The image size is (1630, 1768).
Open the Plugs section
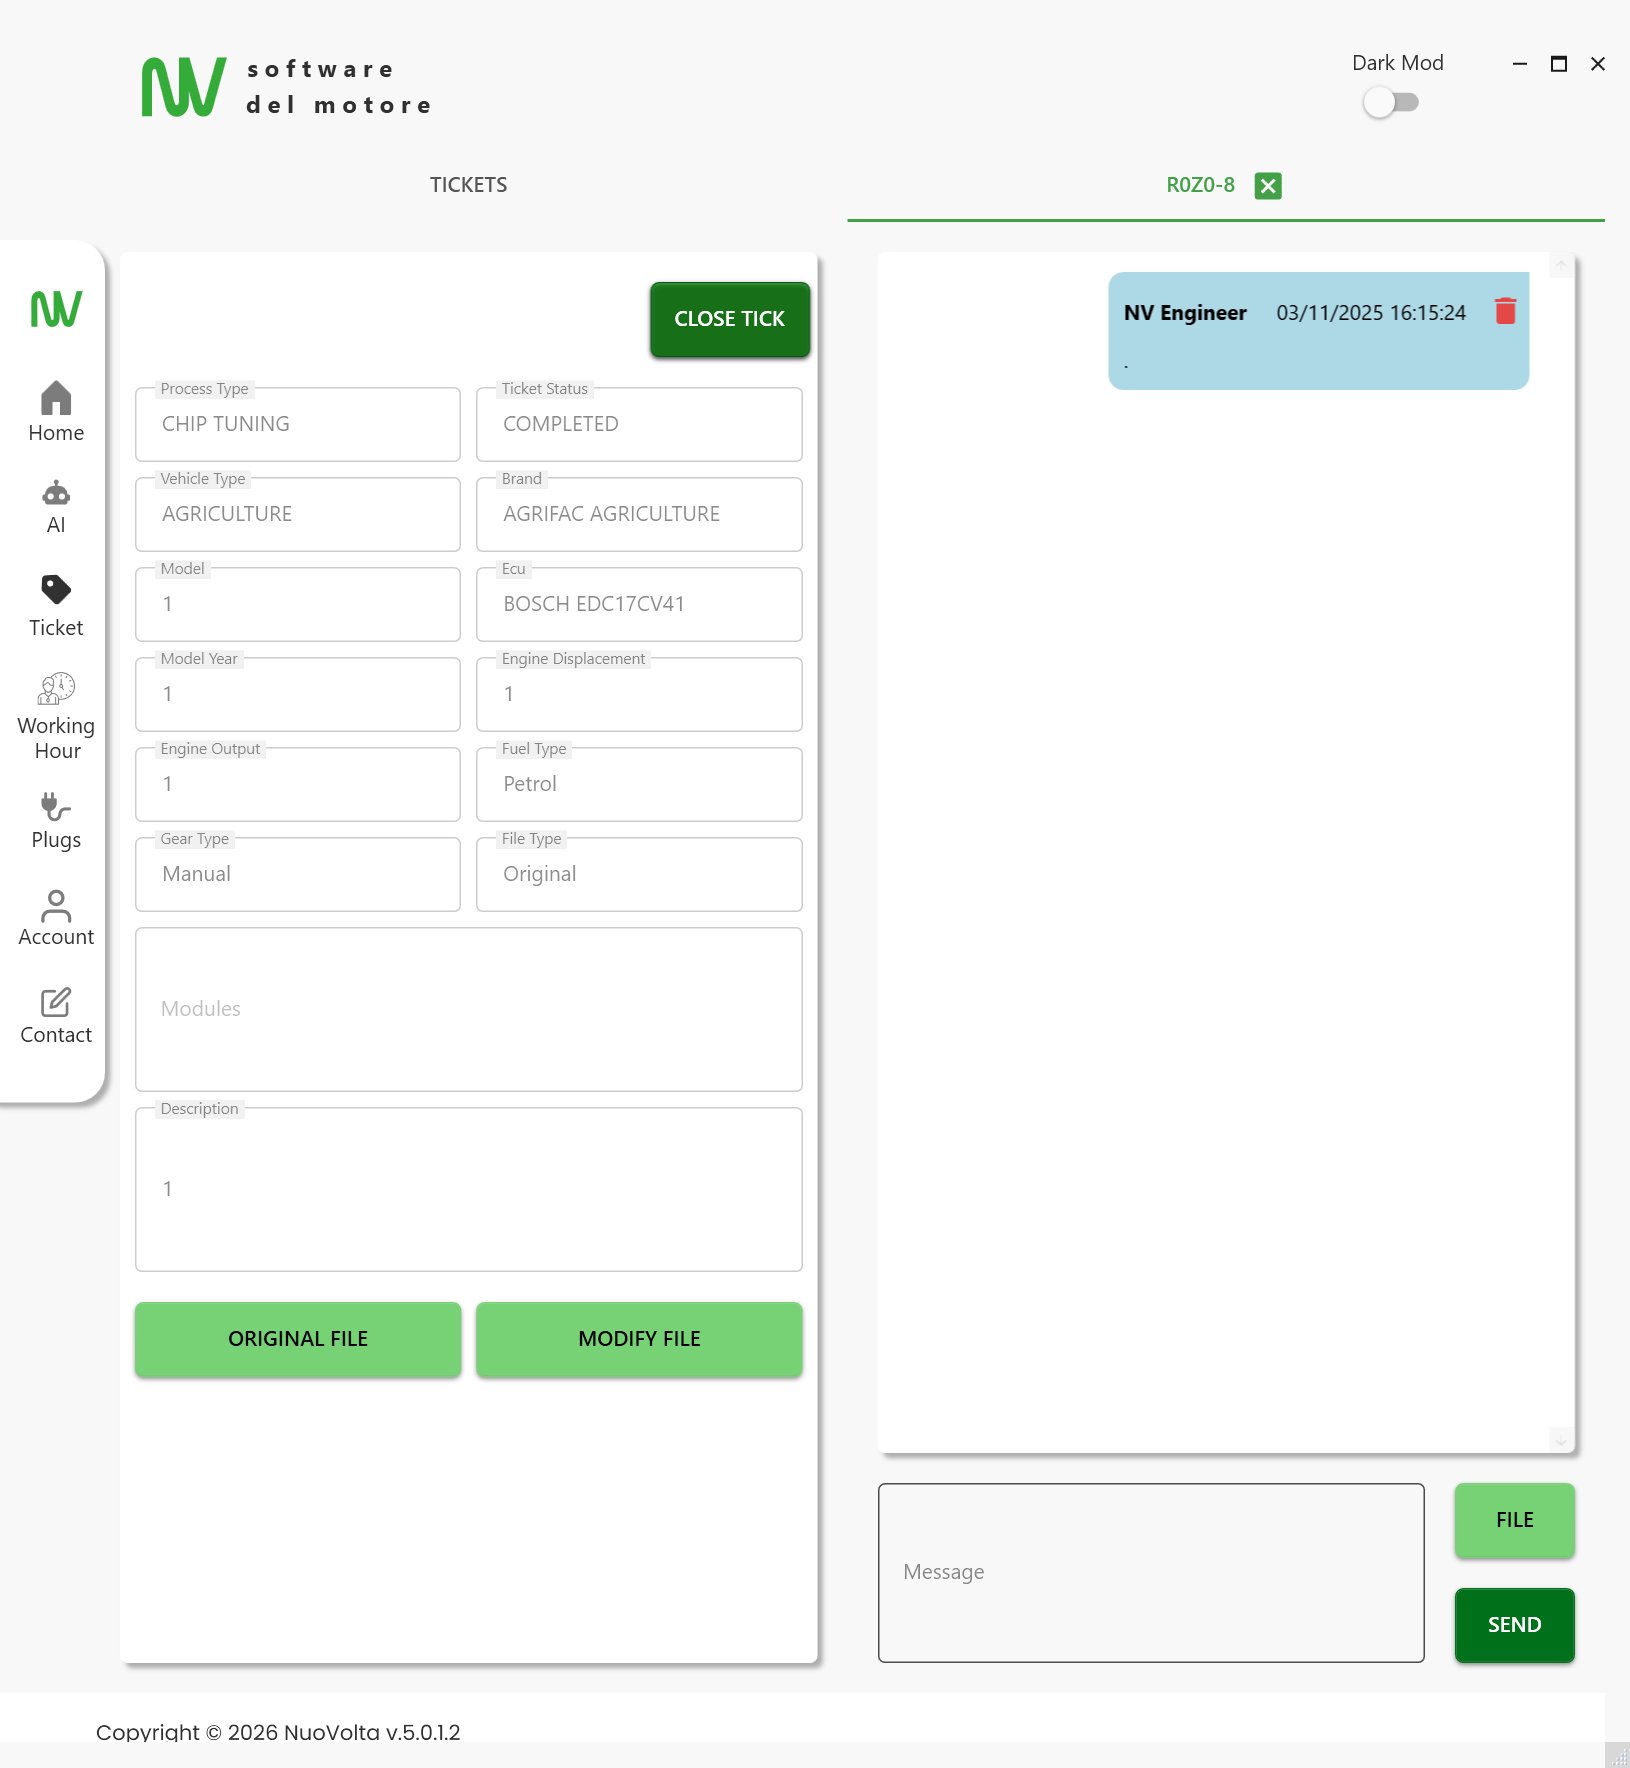click(56, 820)
